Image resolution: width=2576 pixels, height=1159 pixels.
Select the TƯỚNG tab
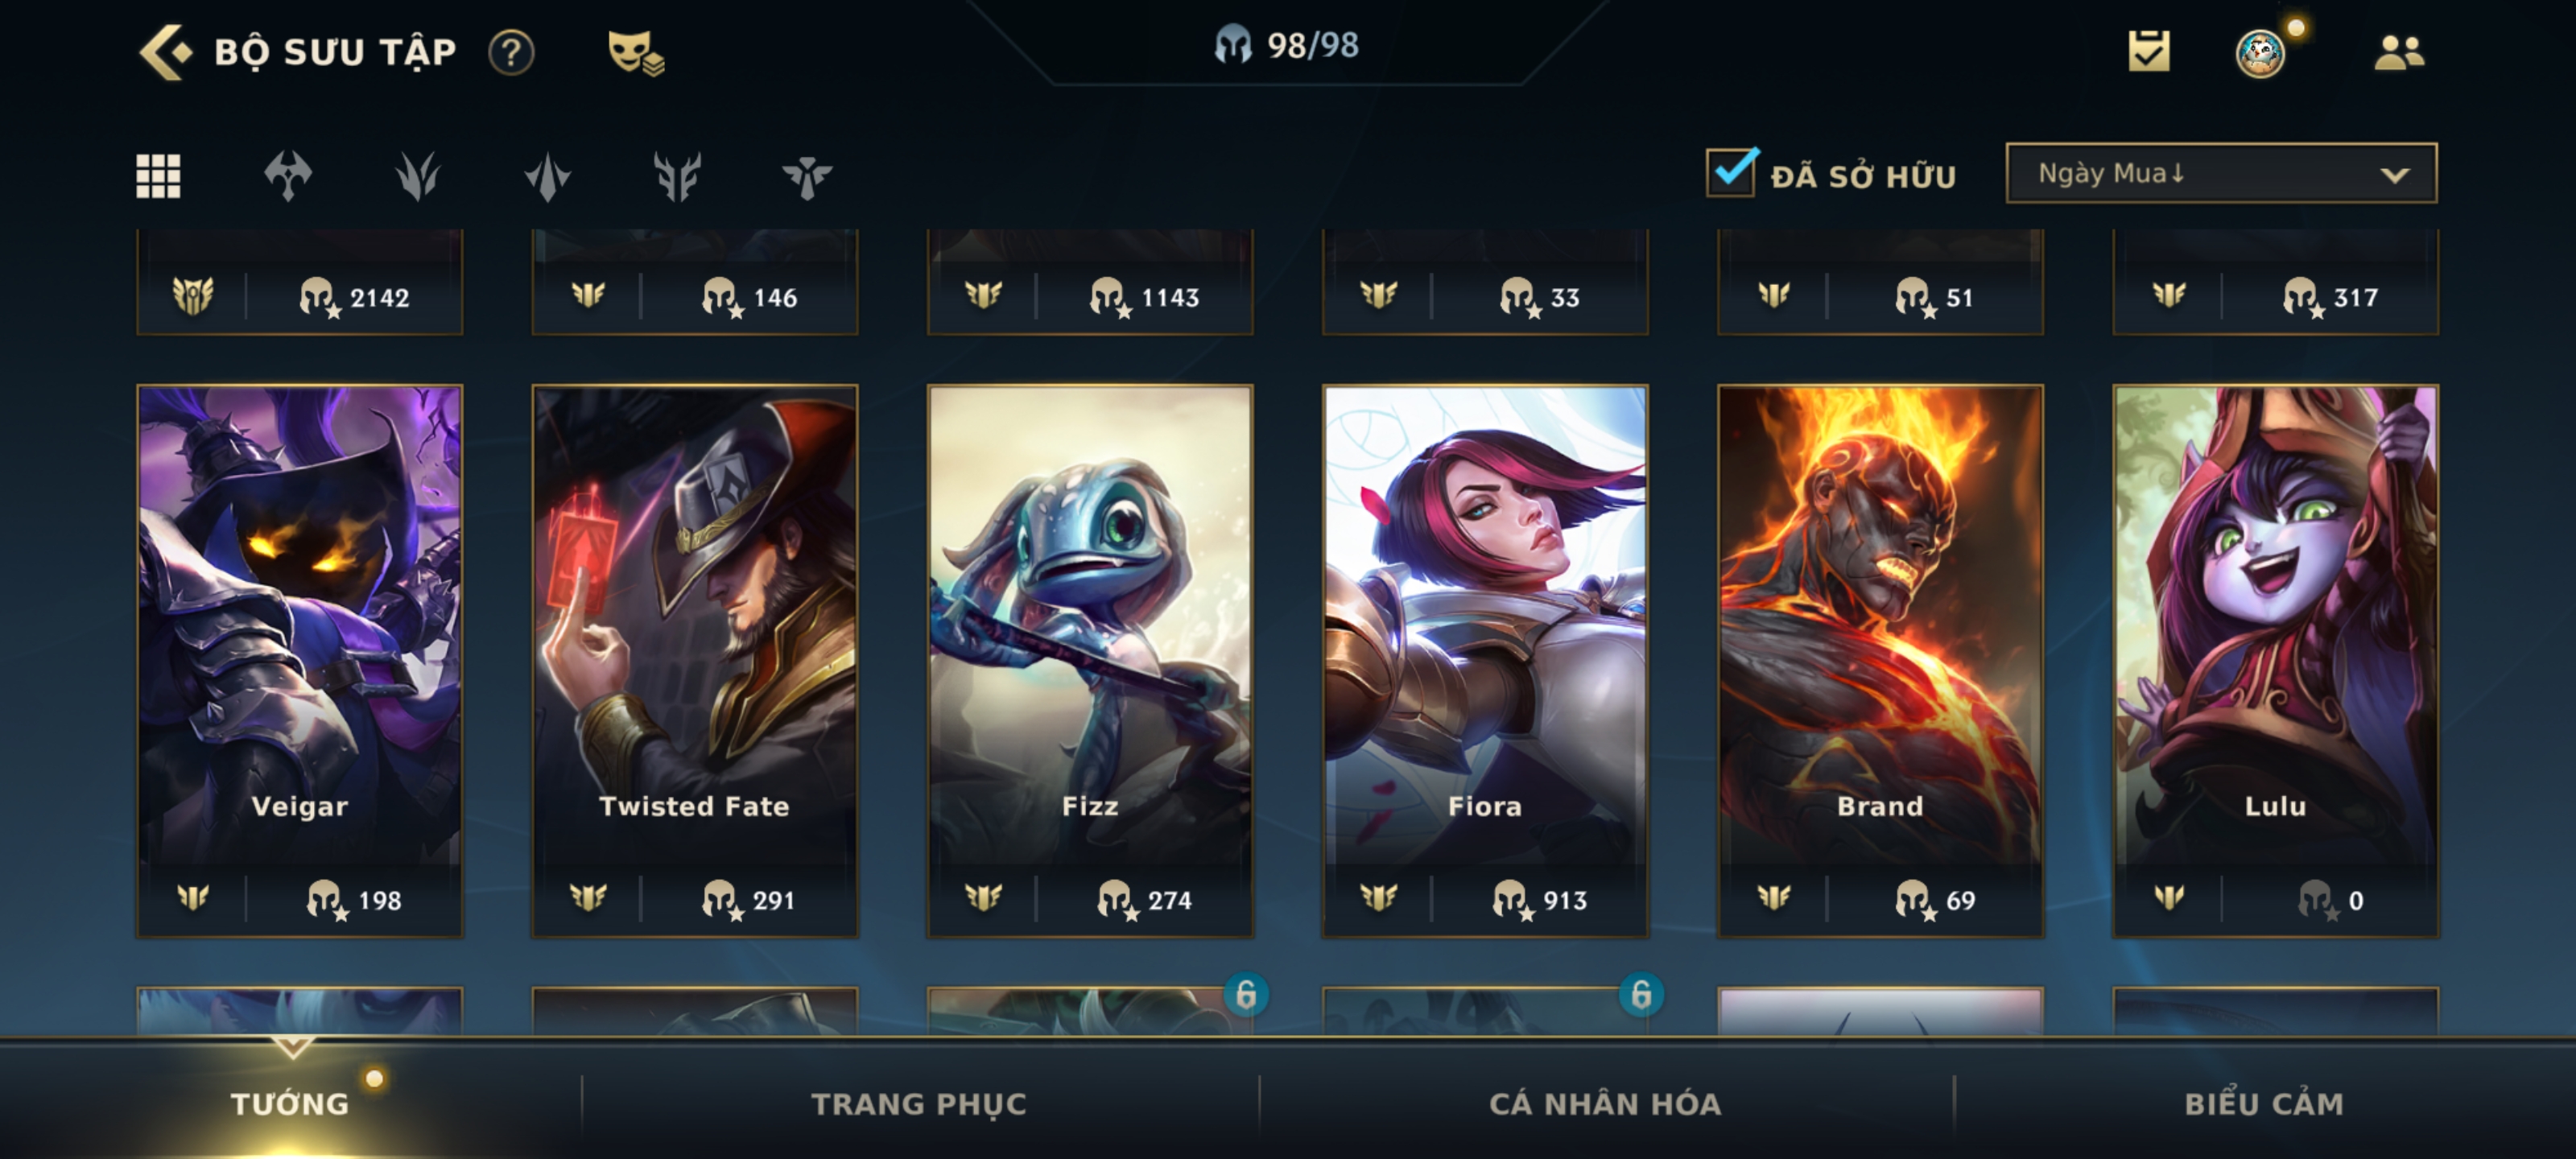290,1104
